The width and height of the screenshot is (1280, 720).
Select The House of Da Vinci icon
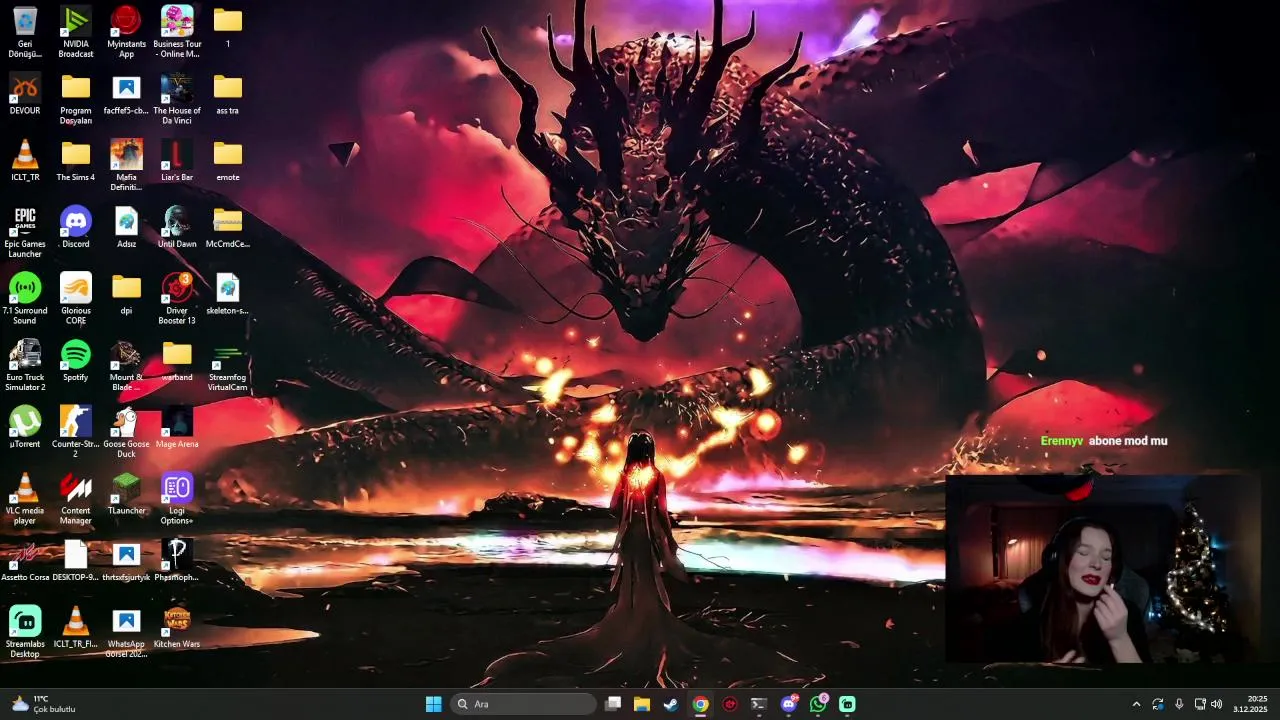click(177, 98)
